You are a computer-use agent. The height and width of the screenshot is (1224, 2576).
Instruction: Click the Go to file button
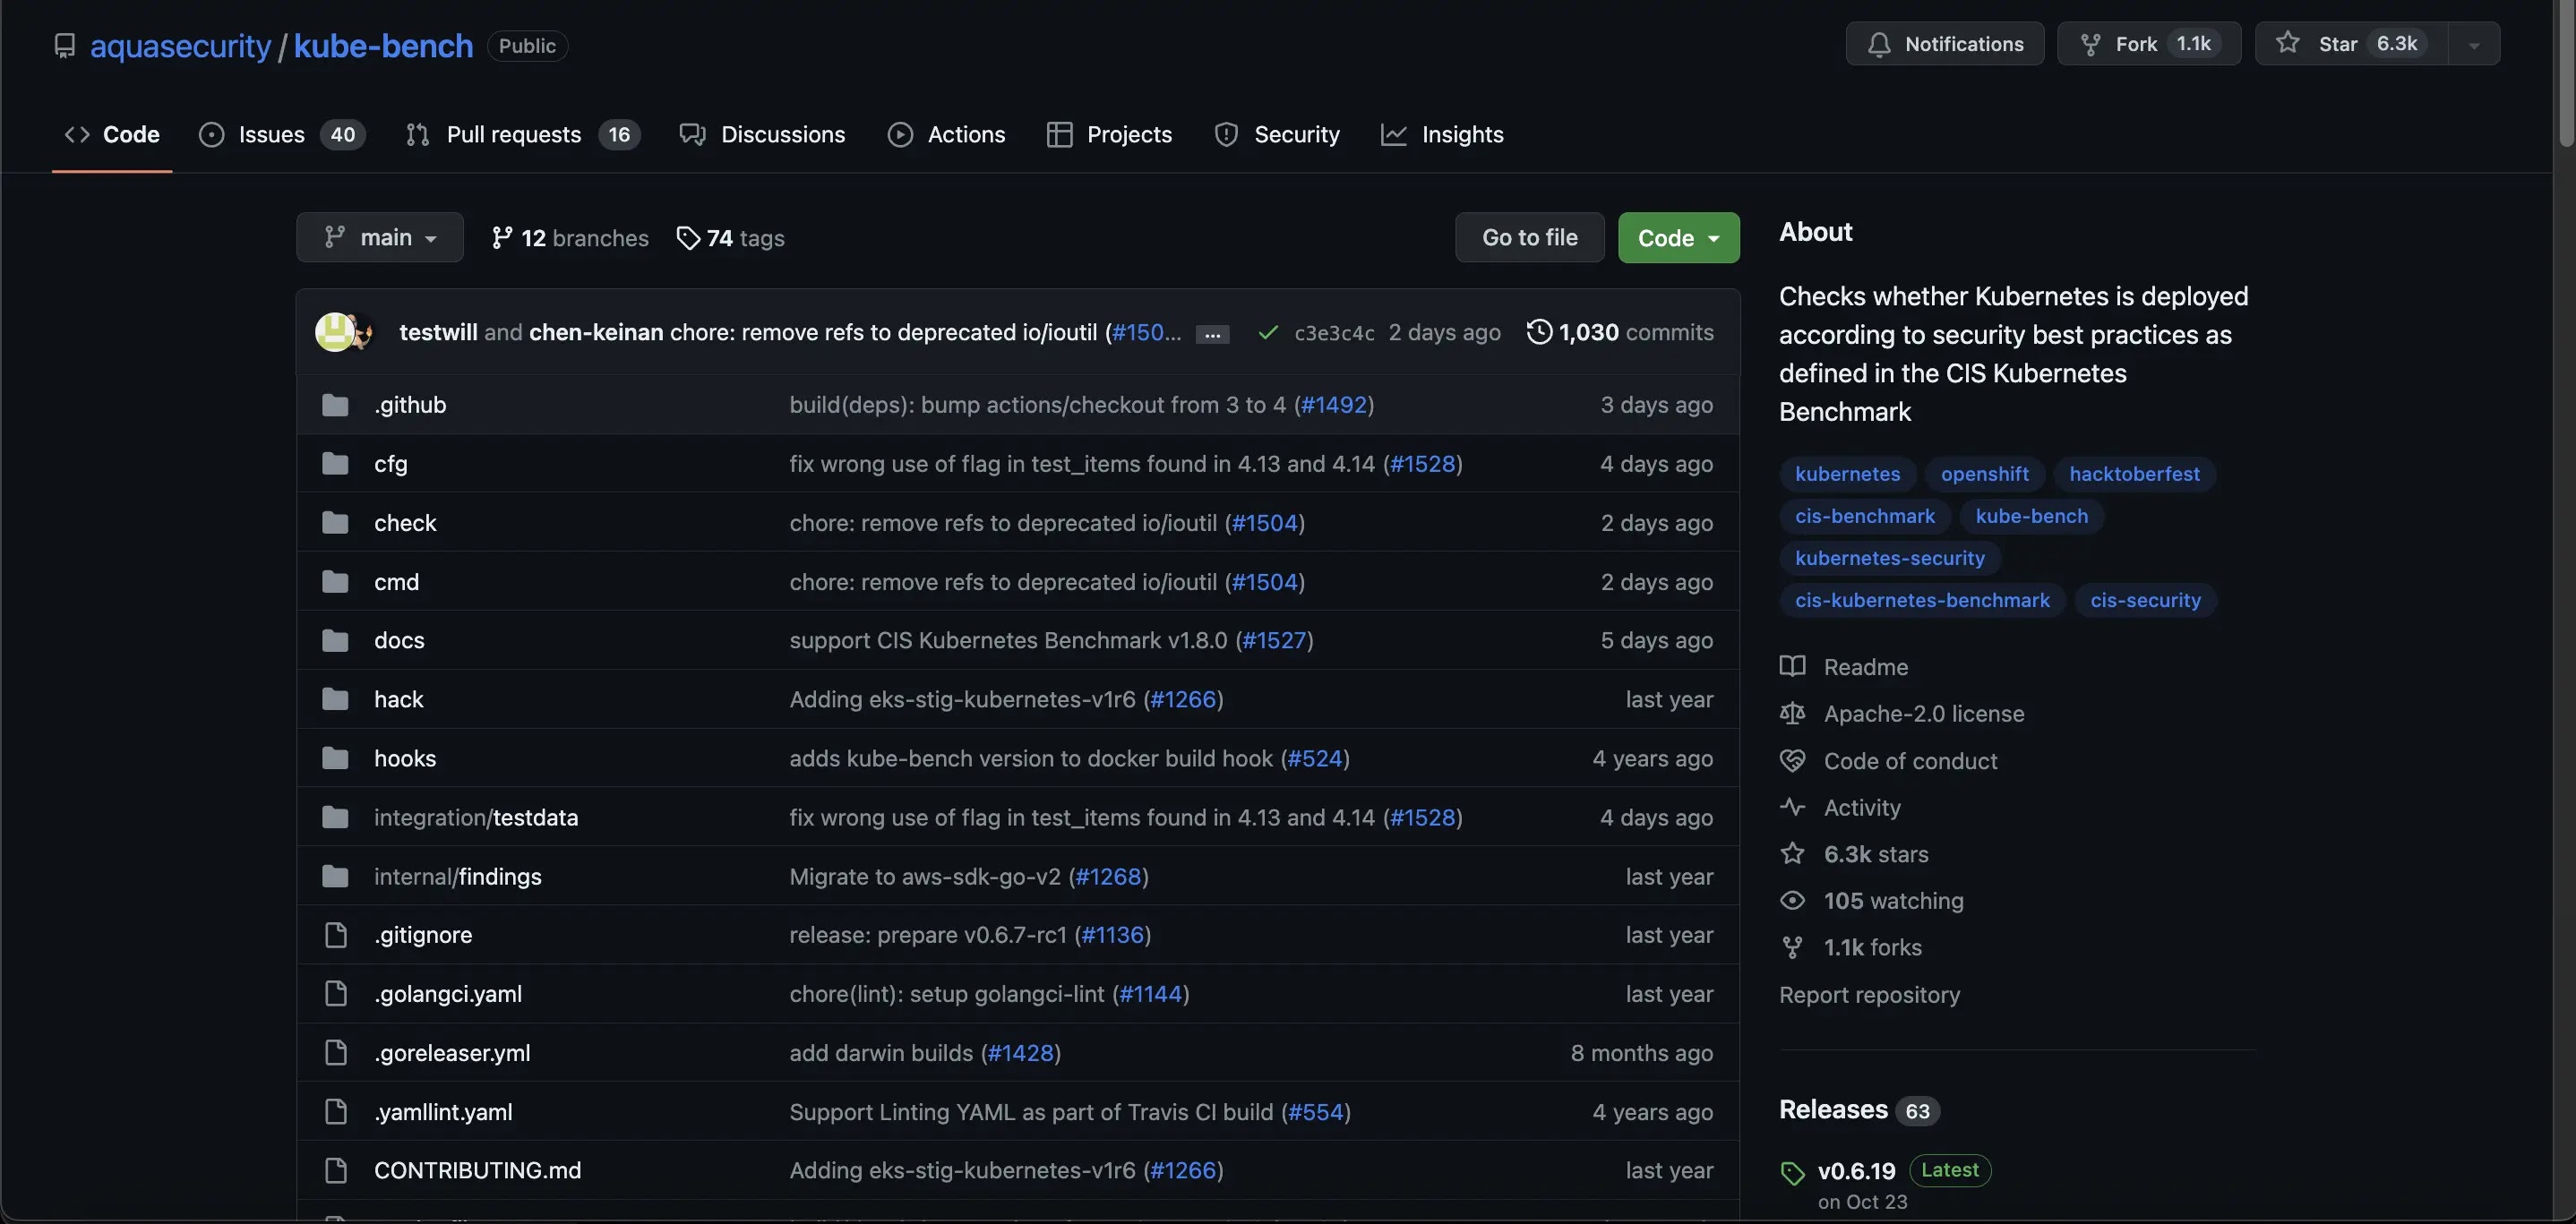pyautogui.click(x=1529, y=237)
